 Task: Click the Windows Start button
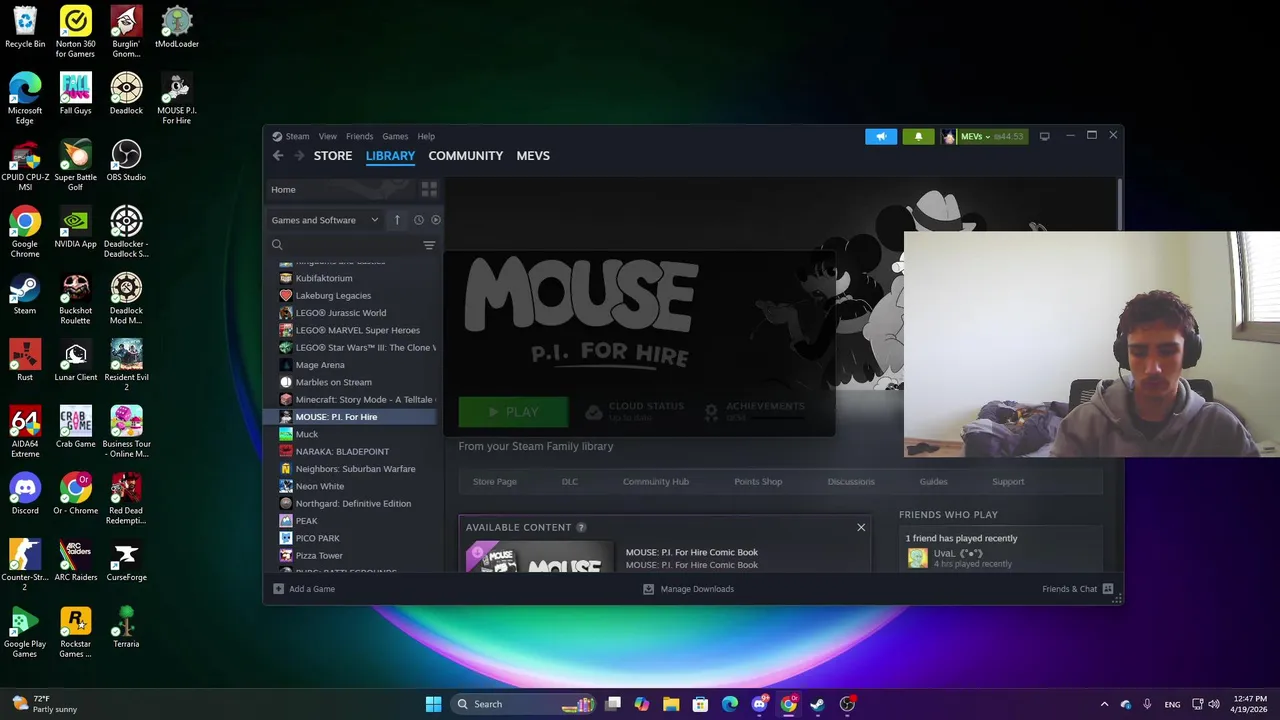tap(433, 704)
